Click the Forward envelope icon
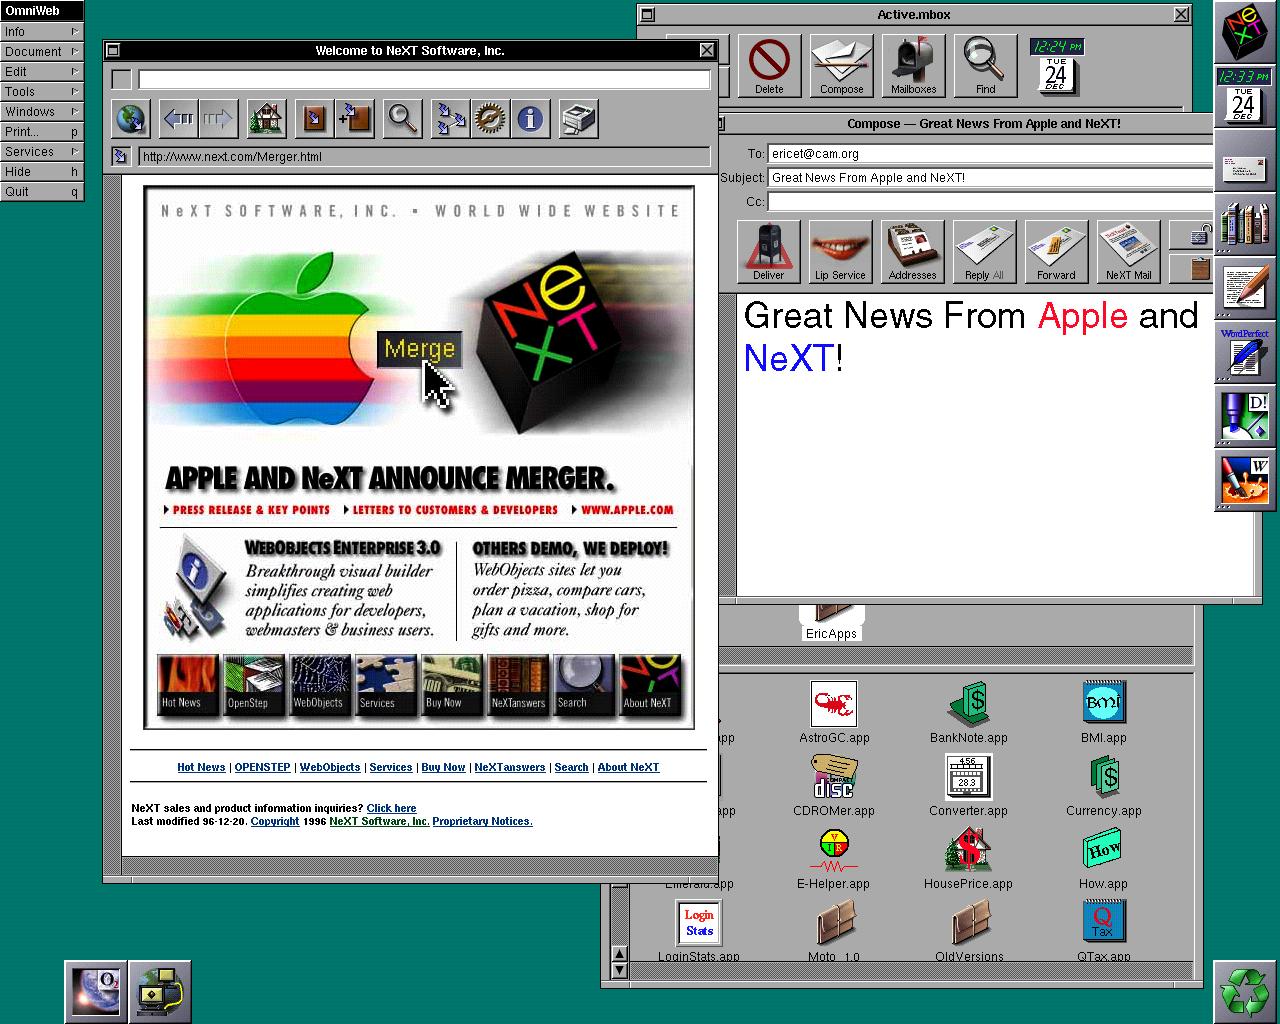Image resolution: width=1280 pixels, height=1024 pixels. click(1056, 250)
